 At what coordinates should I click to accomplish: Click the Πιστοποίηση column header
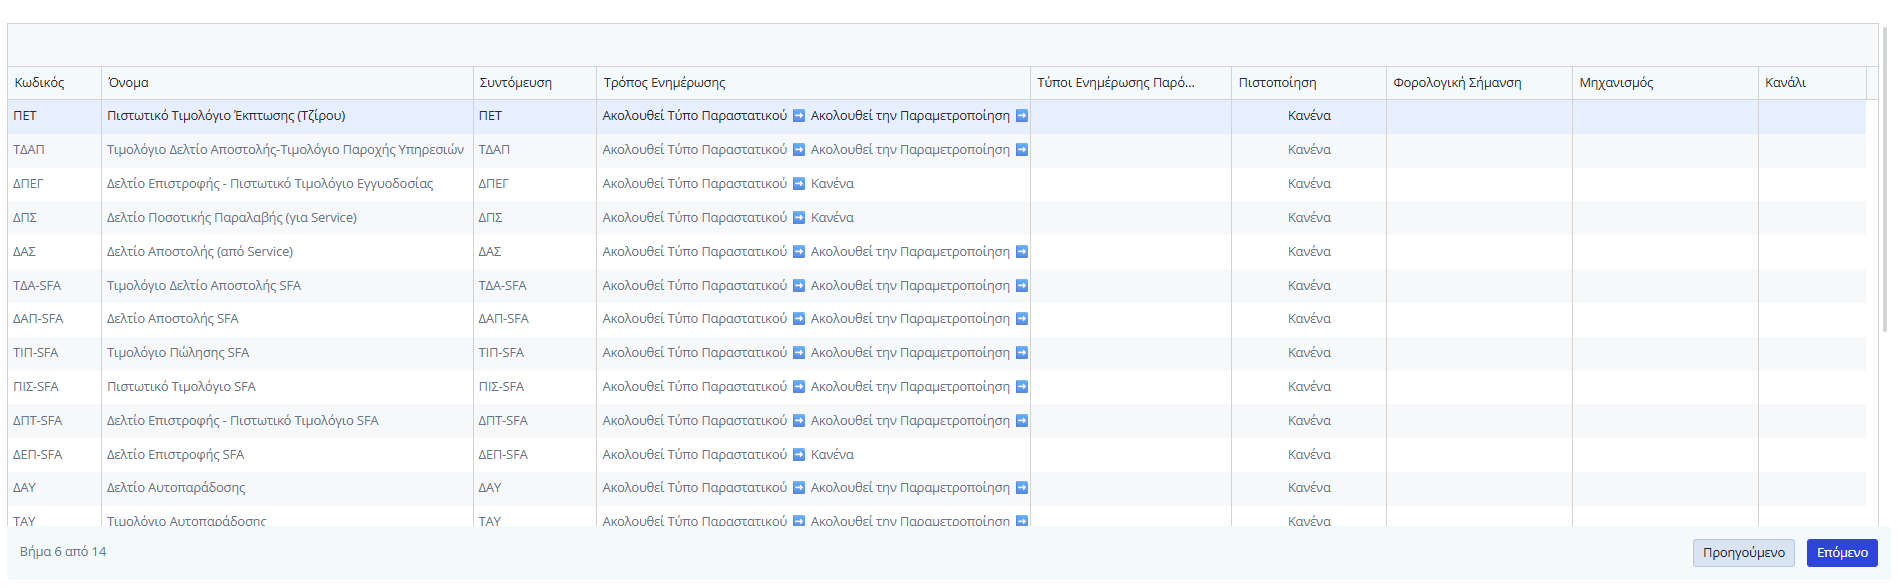click(x=1277, y=83)
